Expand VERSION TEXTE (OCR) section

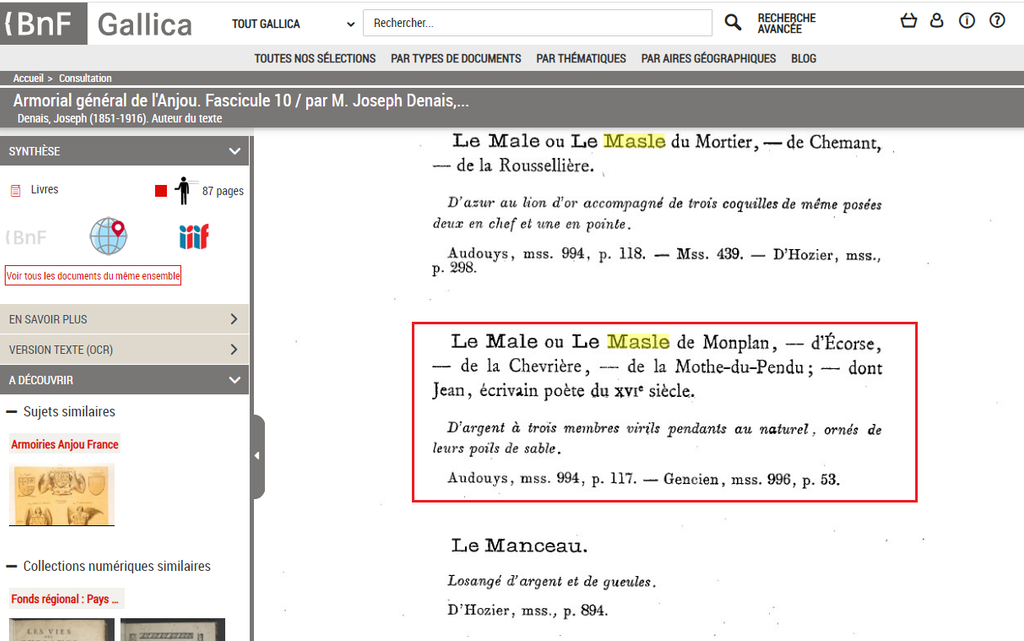tap(124, 350)
